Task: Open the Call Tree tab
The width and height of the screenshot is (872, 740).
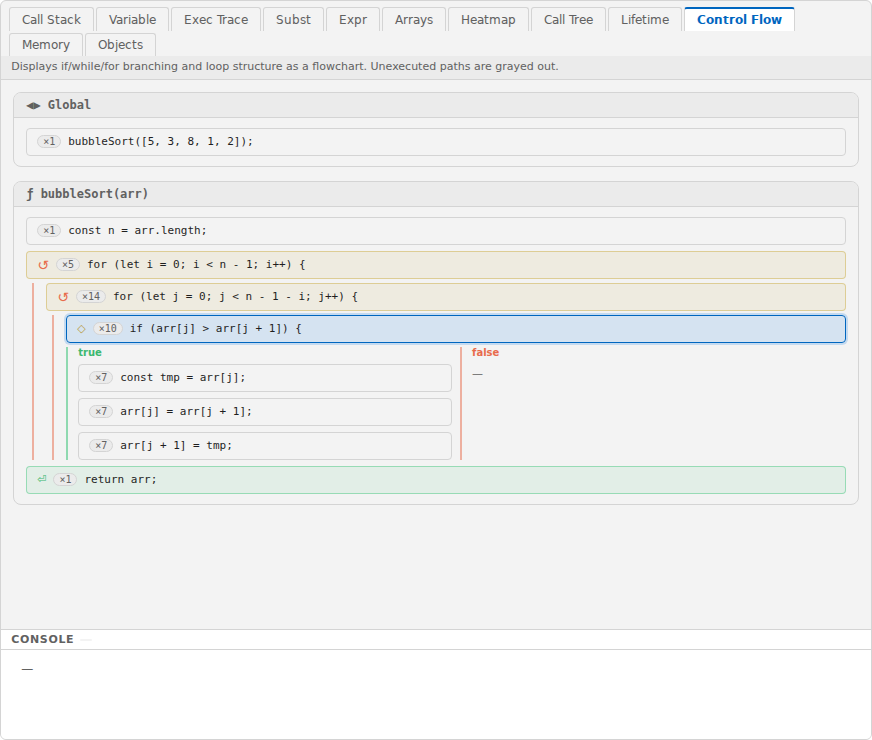Action: click(568, 19)
